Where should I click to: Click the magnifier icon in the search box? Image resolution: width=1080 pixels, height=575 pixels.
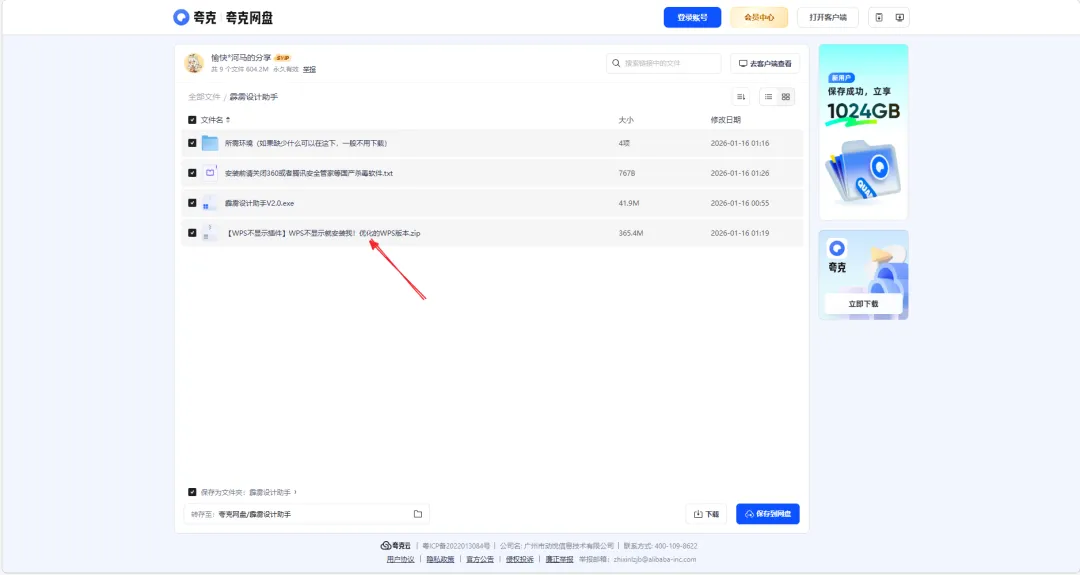[616, 63]
